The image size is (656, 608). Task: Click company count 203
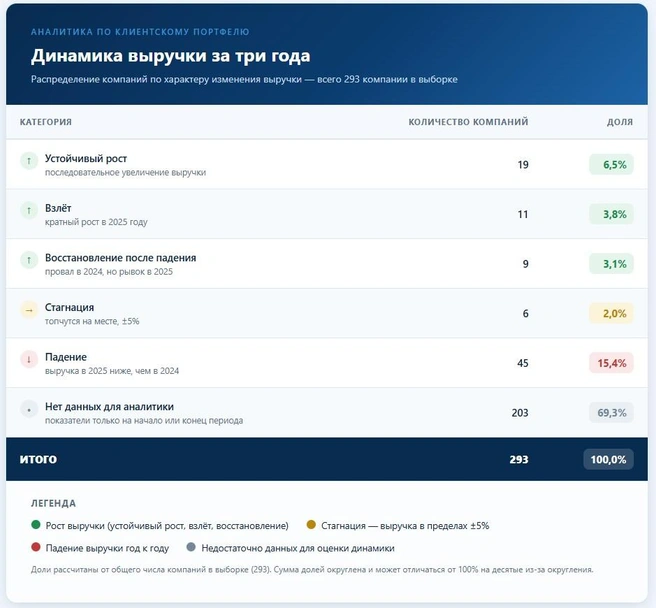(520, 413)
